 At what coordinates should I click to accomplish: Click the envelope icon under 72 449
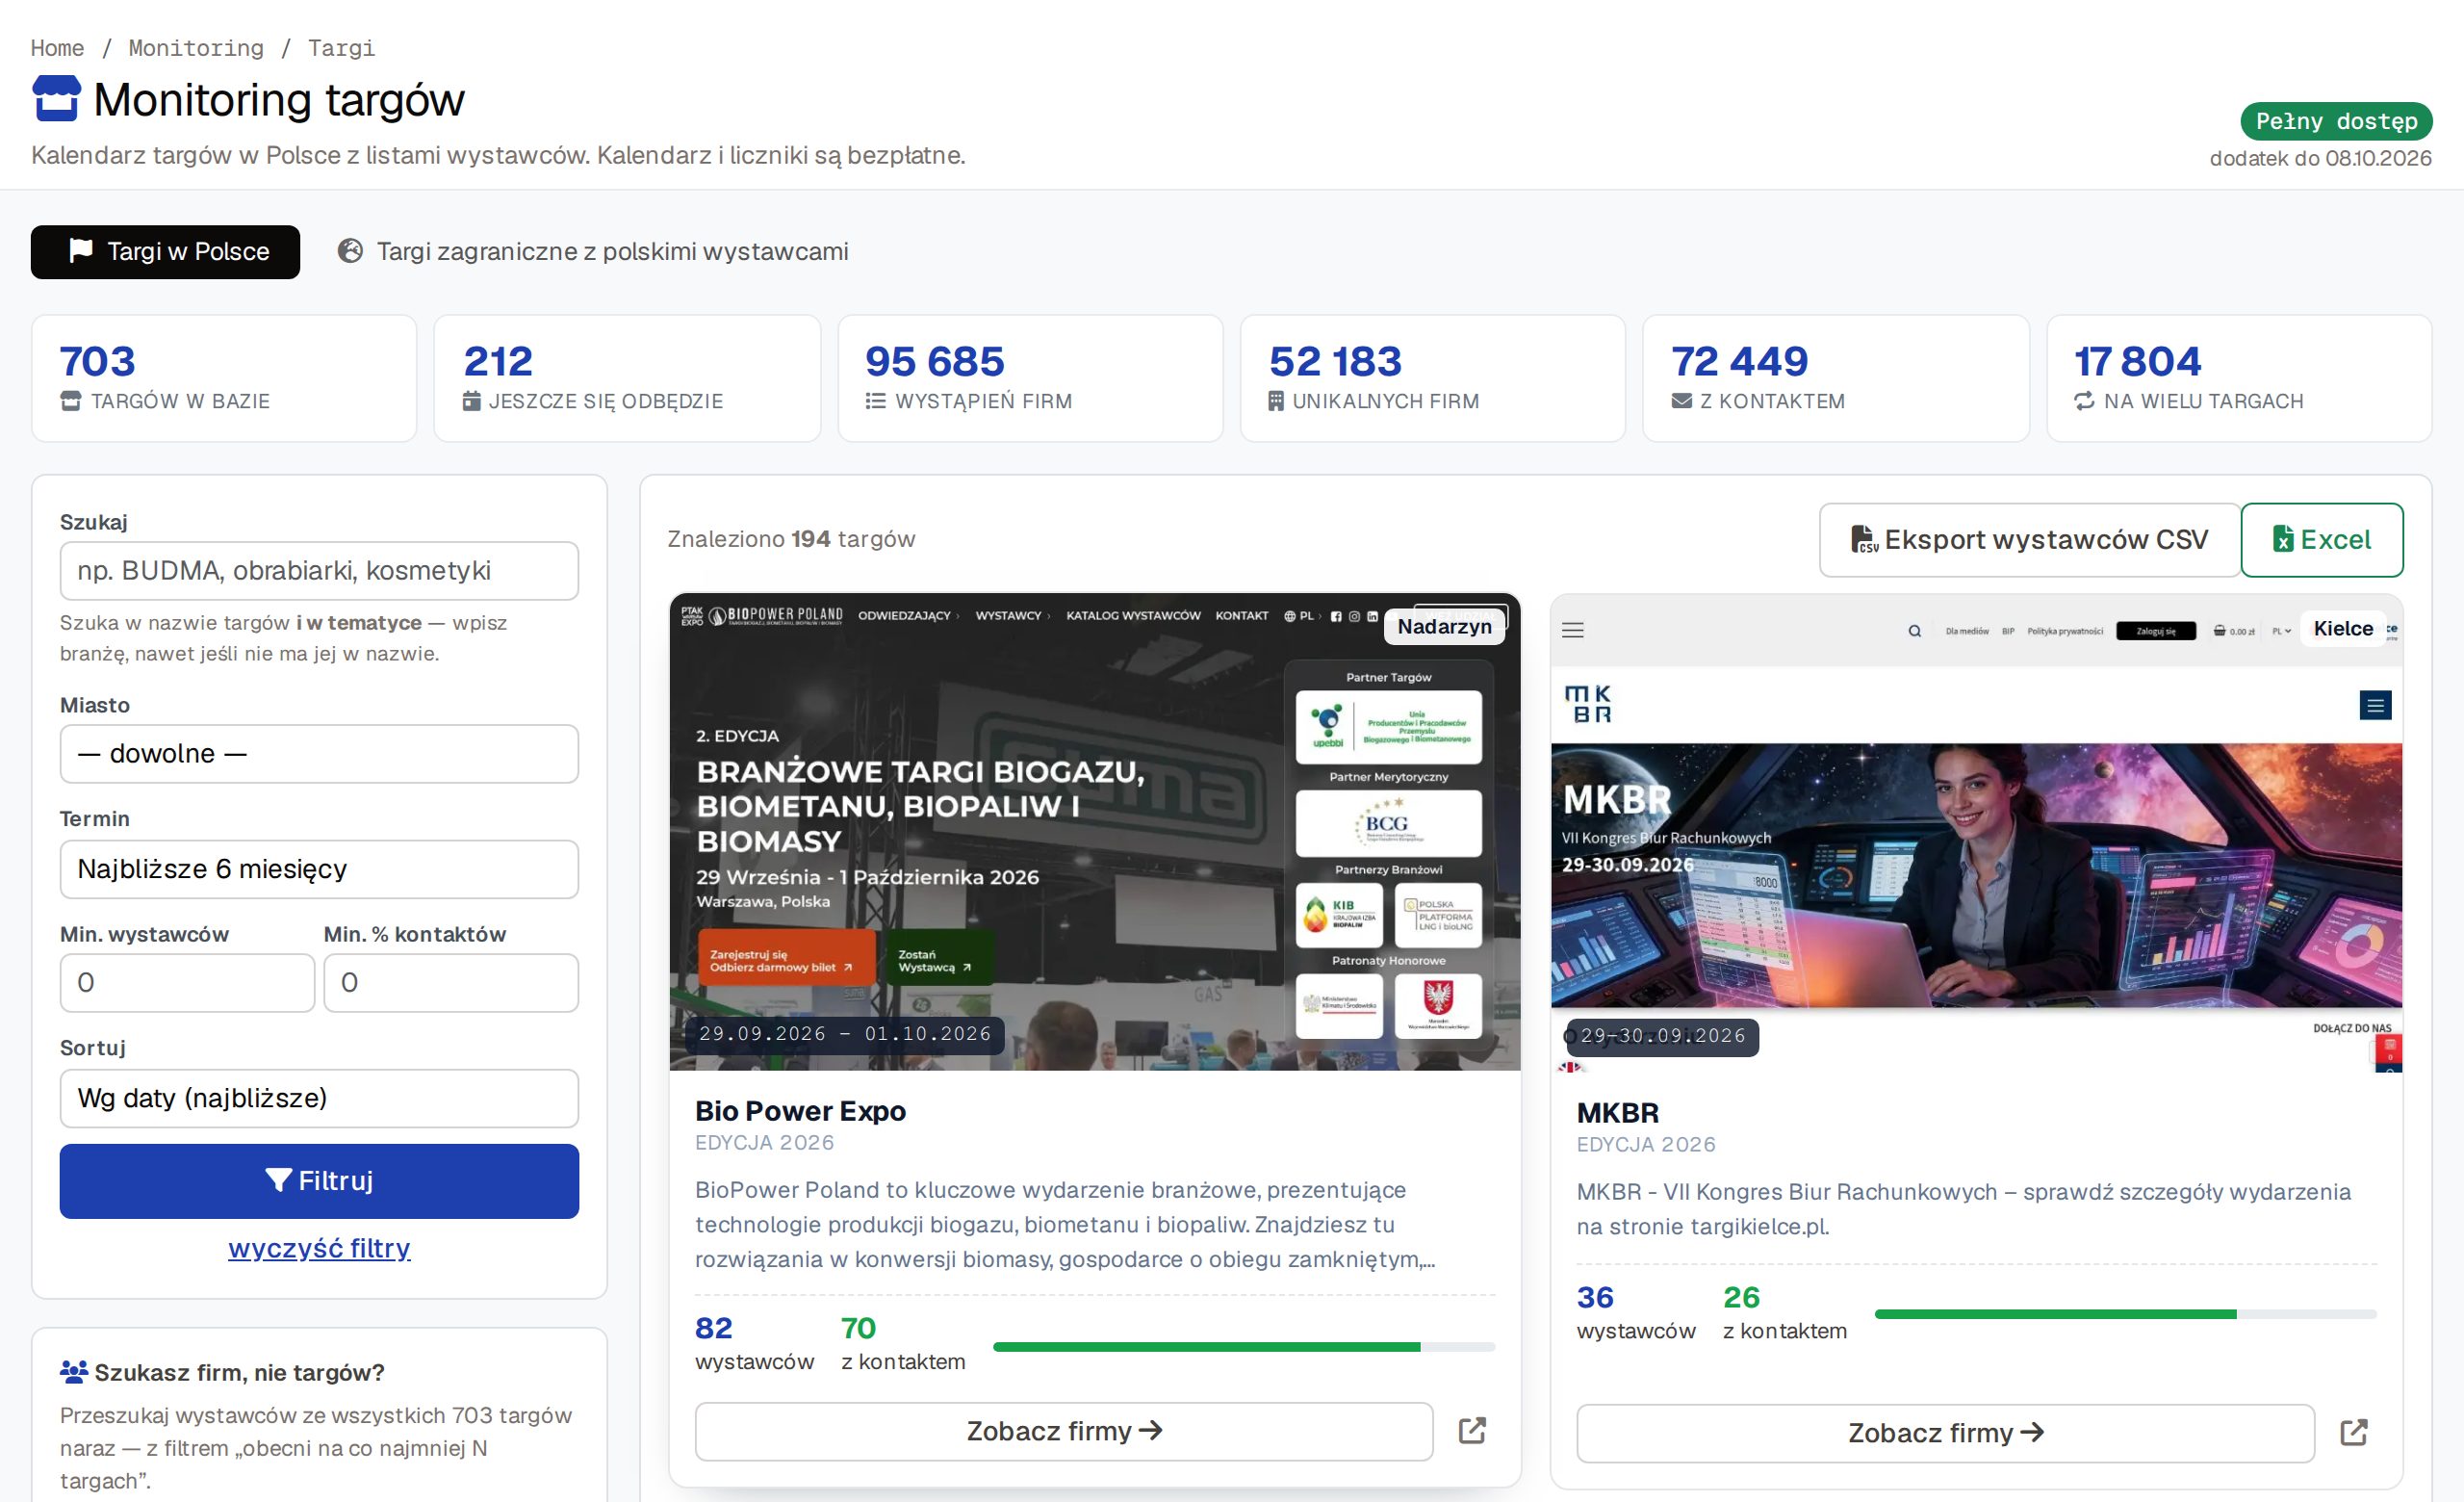(x=1682, y=401)
